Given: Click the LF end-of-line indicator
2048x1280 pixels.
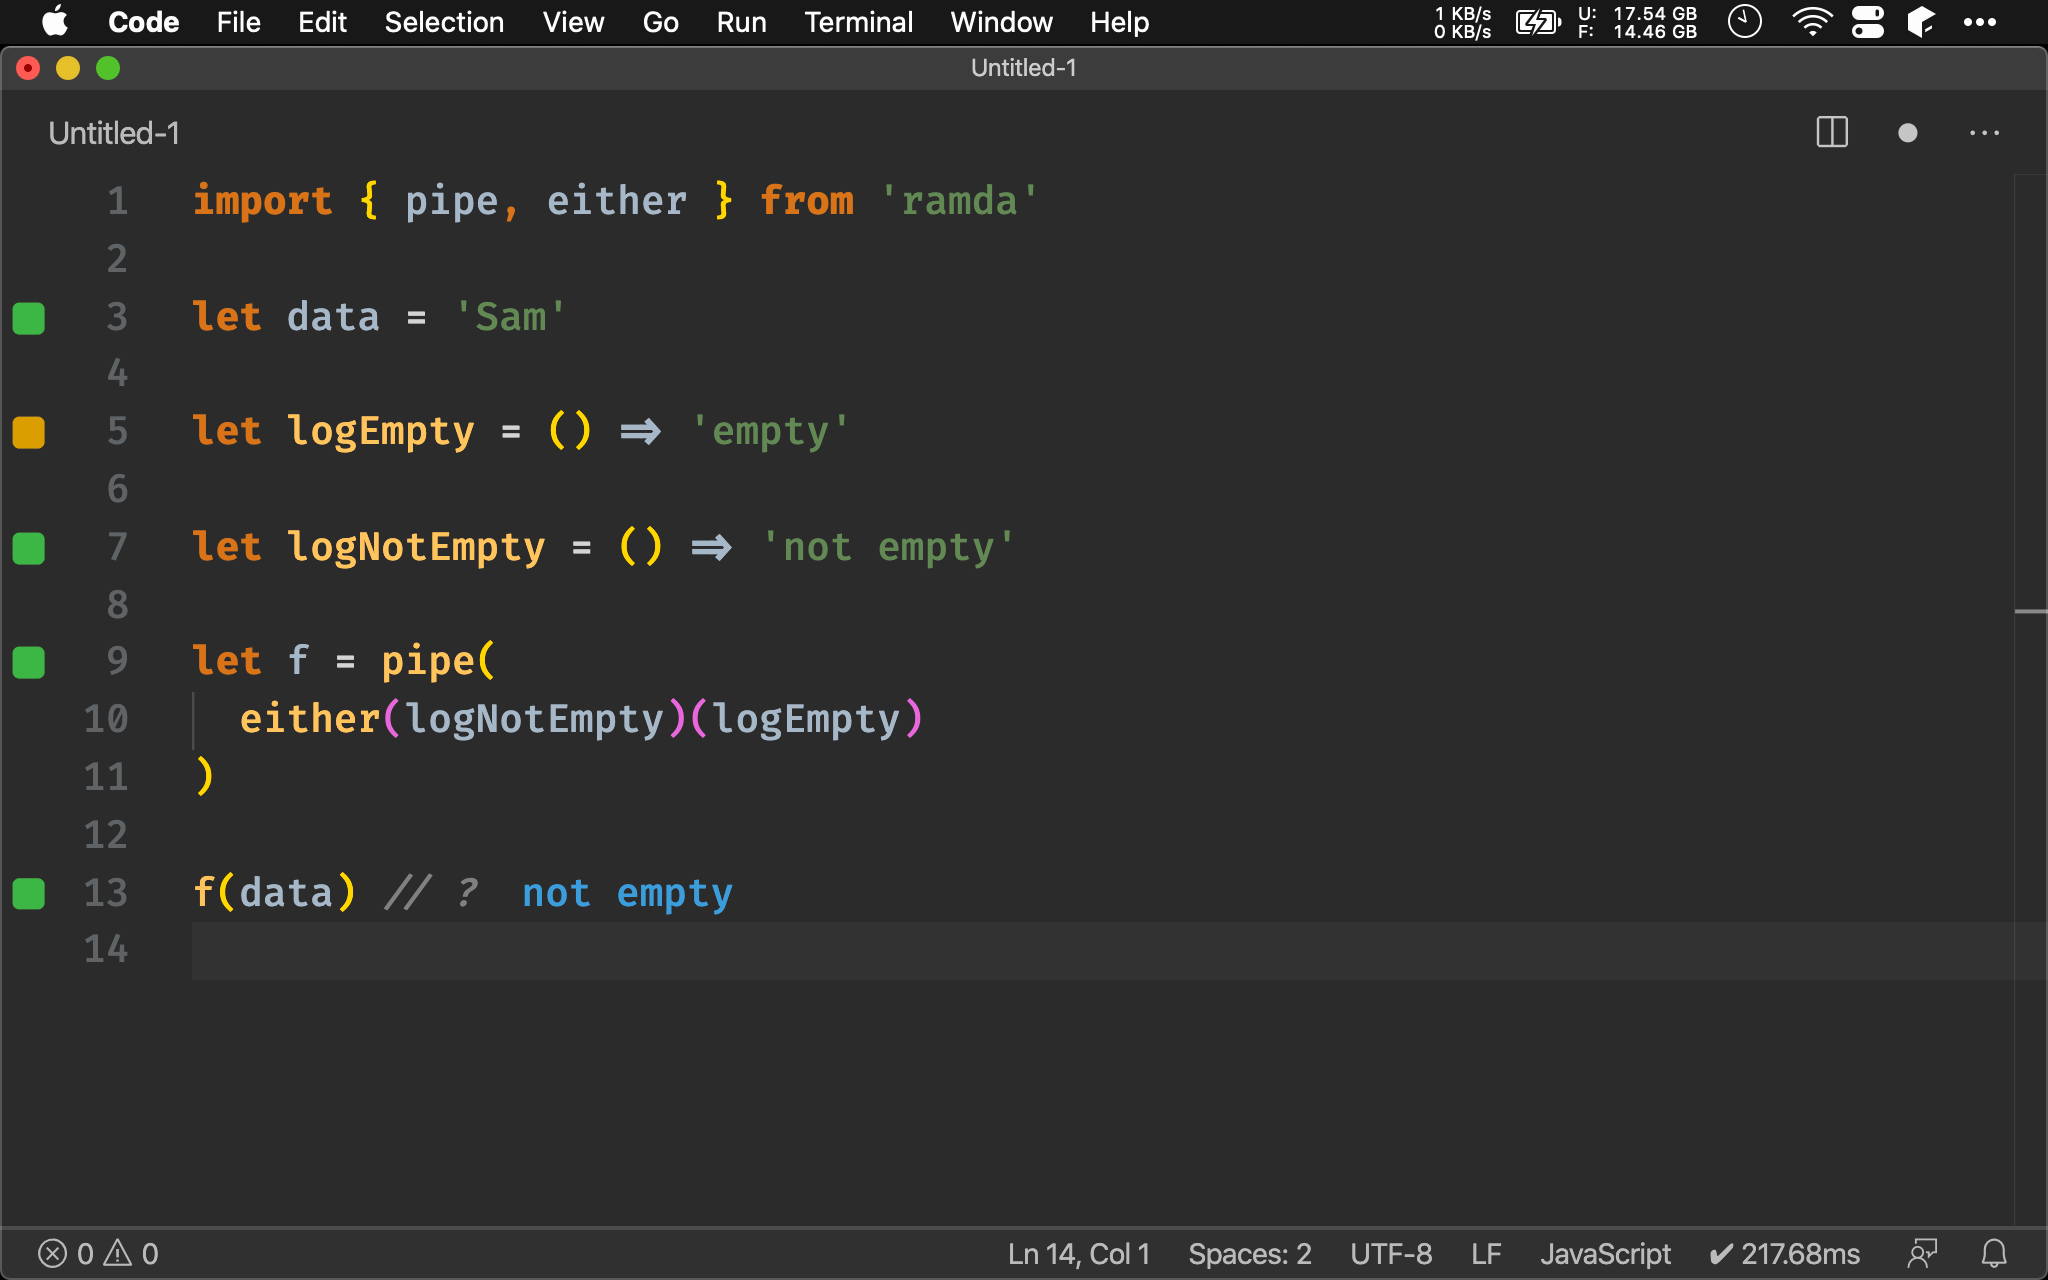Looking at the screenshot, I should coord(1486,1254).
